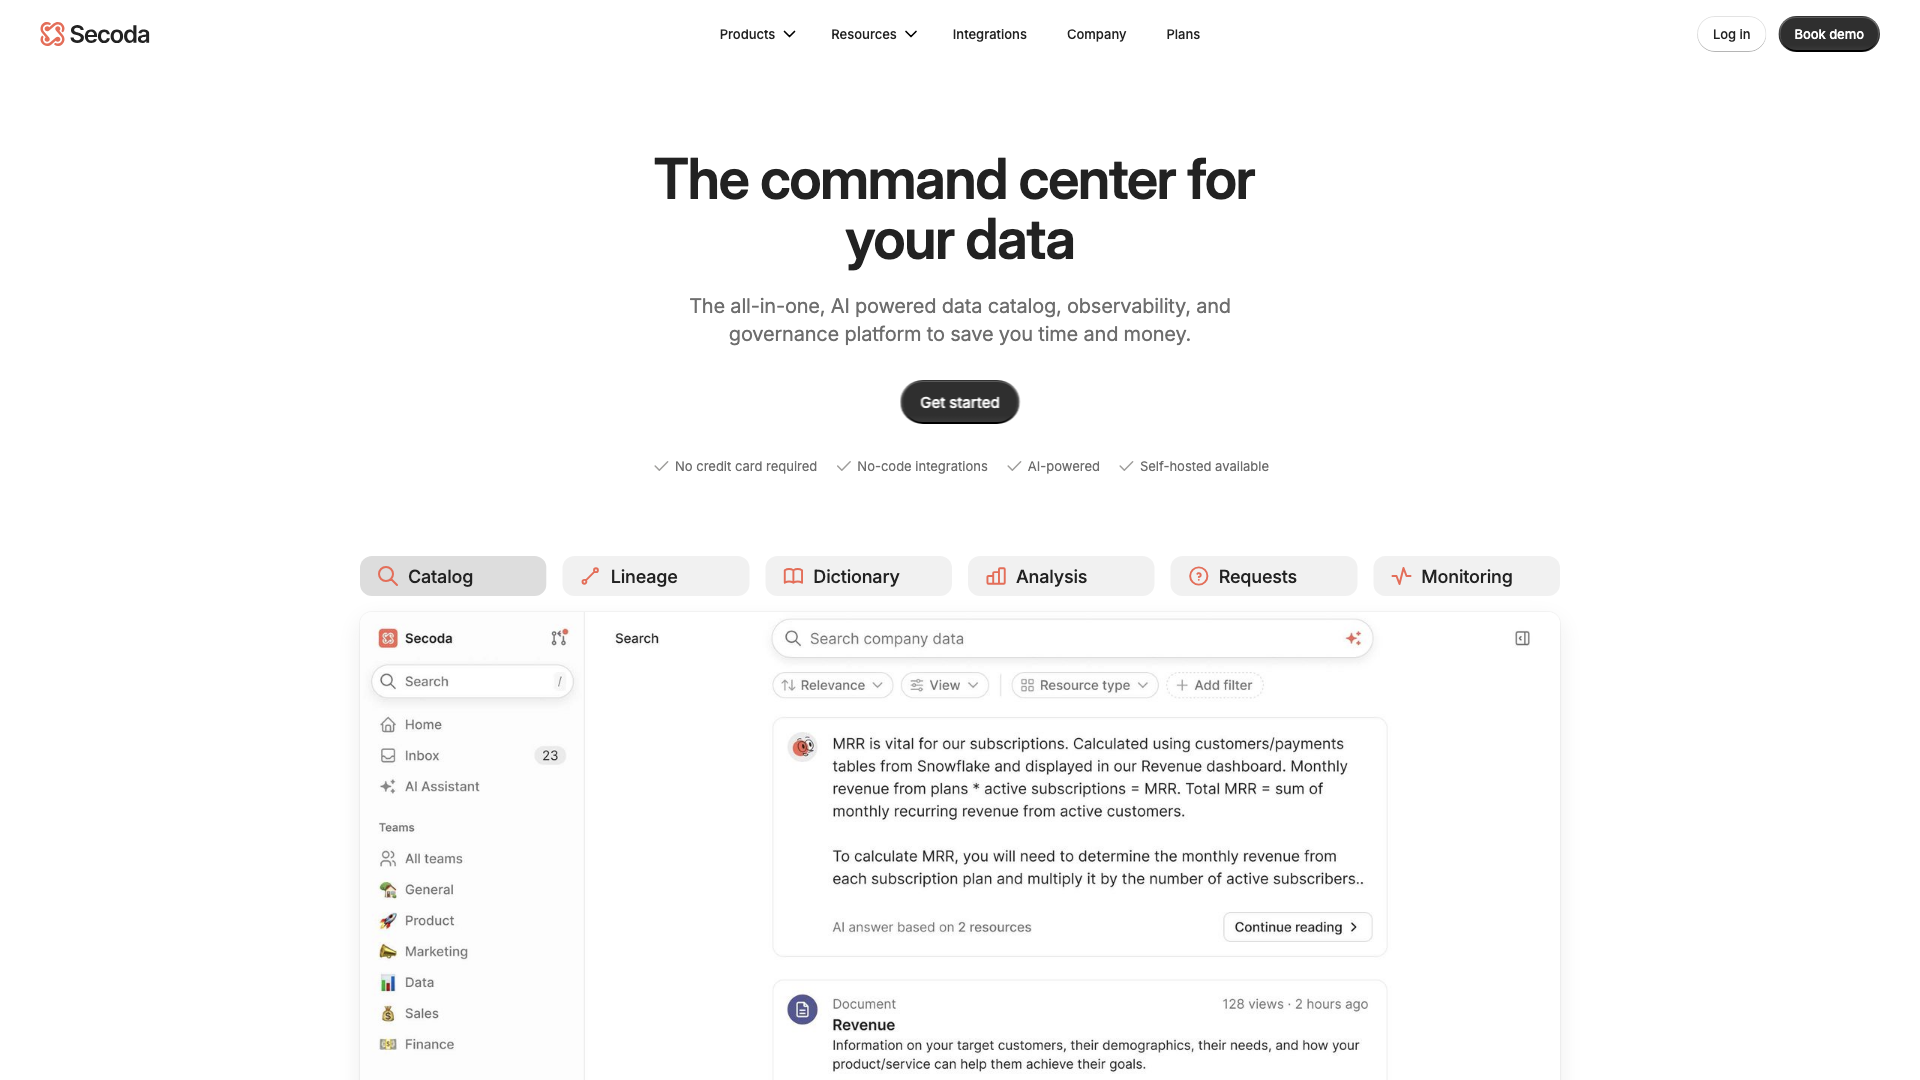Expand the Resources dropdown menu
The height and width of the screenshot is (1080, 1920).
coord(873,33)
